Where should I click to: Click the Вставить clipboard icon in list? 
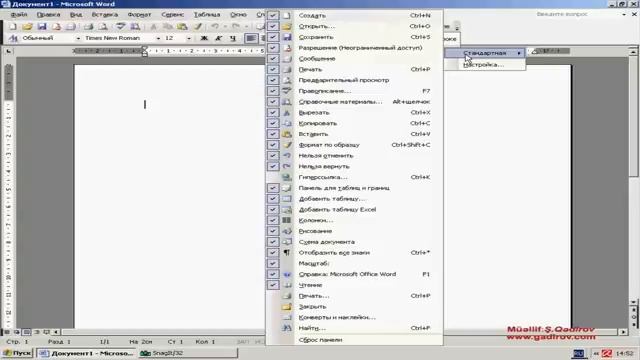[287, 134]
